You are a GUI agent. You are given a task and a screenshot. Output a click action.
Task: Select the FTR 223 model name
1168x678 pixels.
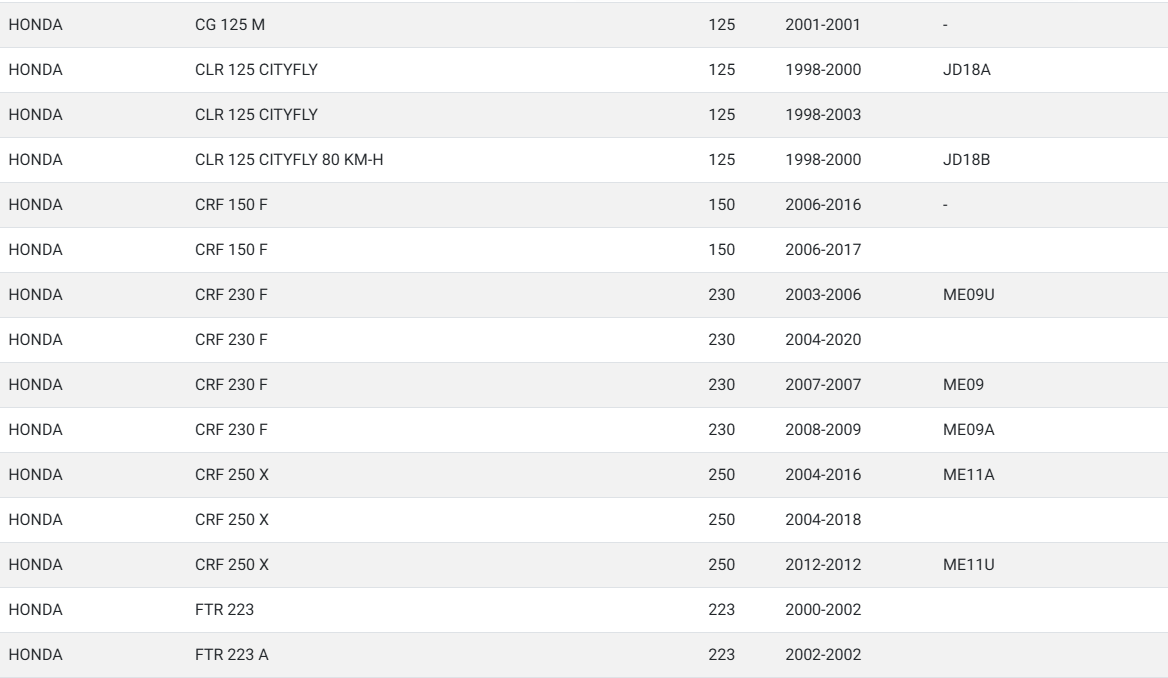pyautogui.click(x=224, y=609)
